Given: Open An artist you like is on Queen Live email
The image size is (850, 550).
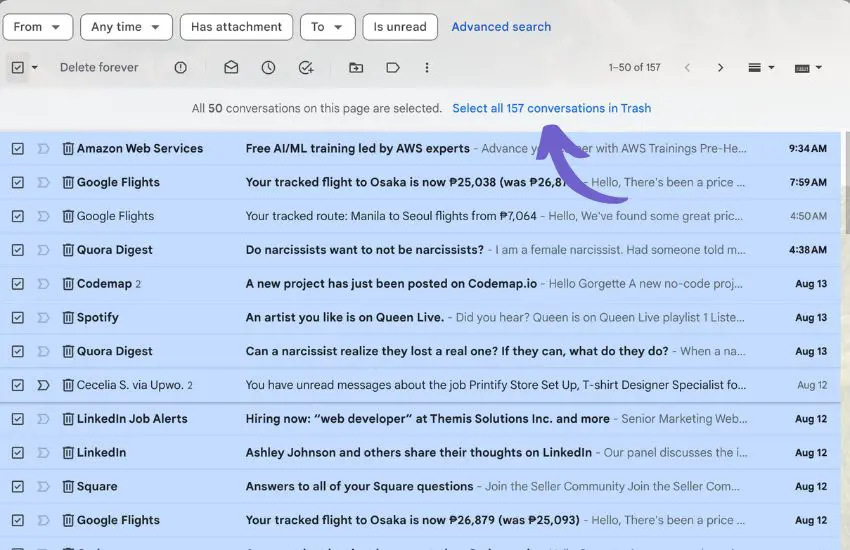Looking at the screenshot, I should point(345,318).
